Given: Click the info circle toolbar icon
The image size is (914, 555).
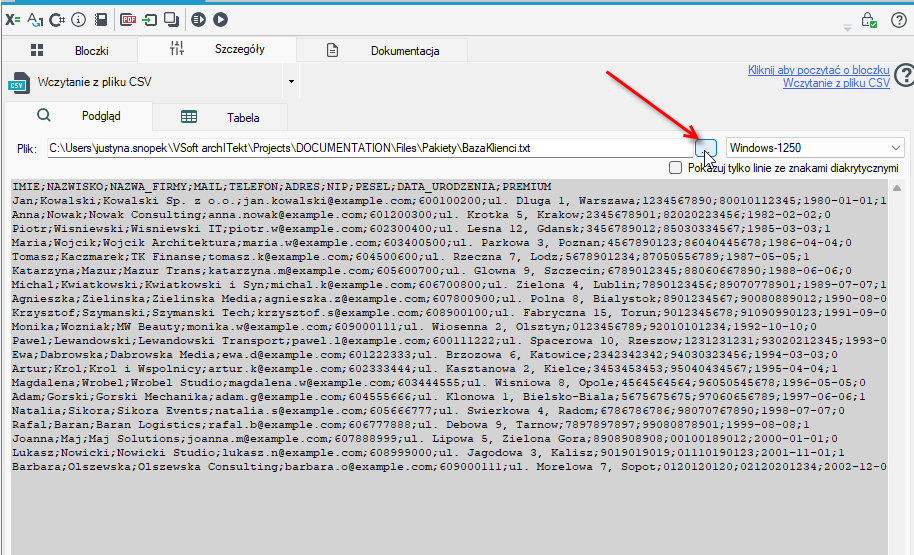Looking at the screenshot, I should pyautogui.click(x=79, y=20).
